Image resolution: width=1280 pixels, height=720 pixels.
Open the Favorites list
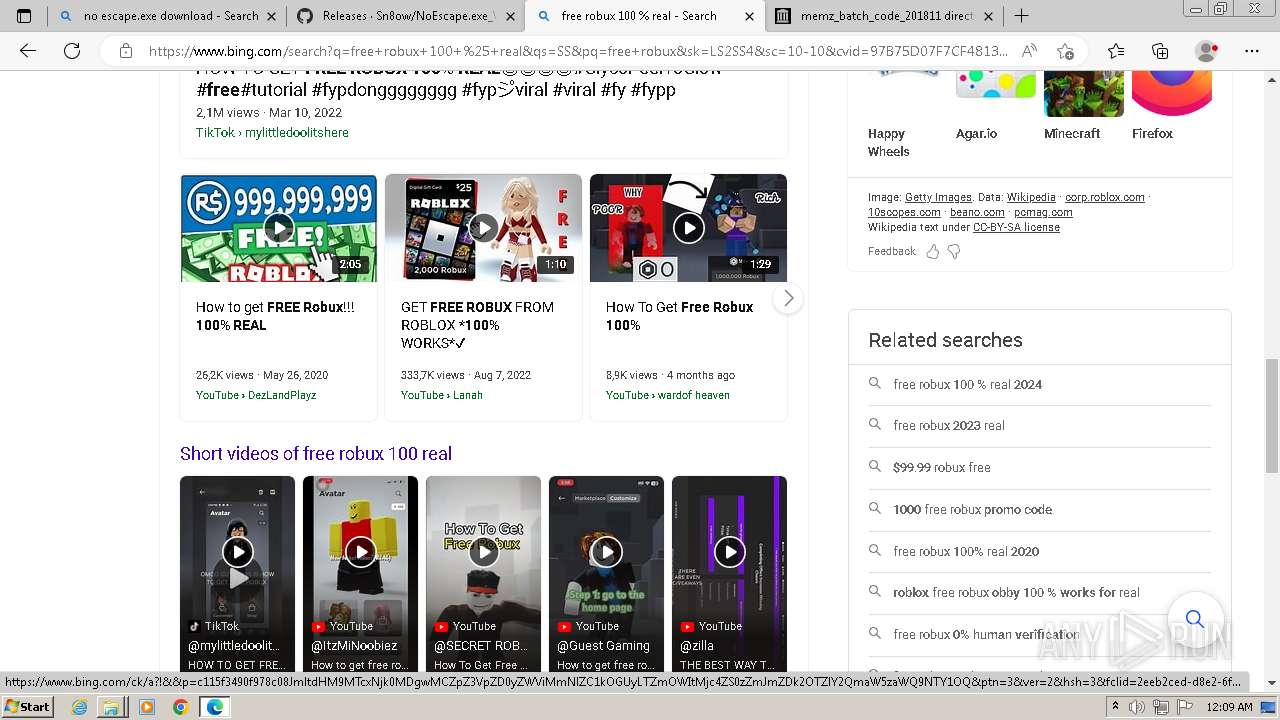(1116, 51)
